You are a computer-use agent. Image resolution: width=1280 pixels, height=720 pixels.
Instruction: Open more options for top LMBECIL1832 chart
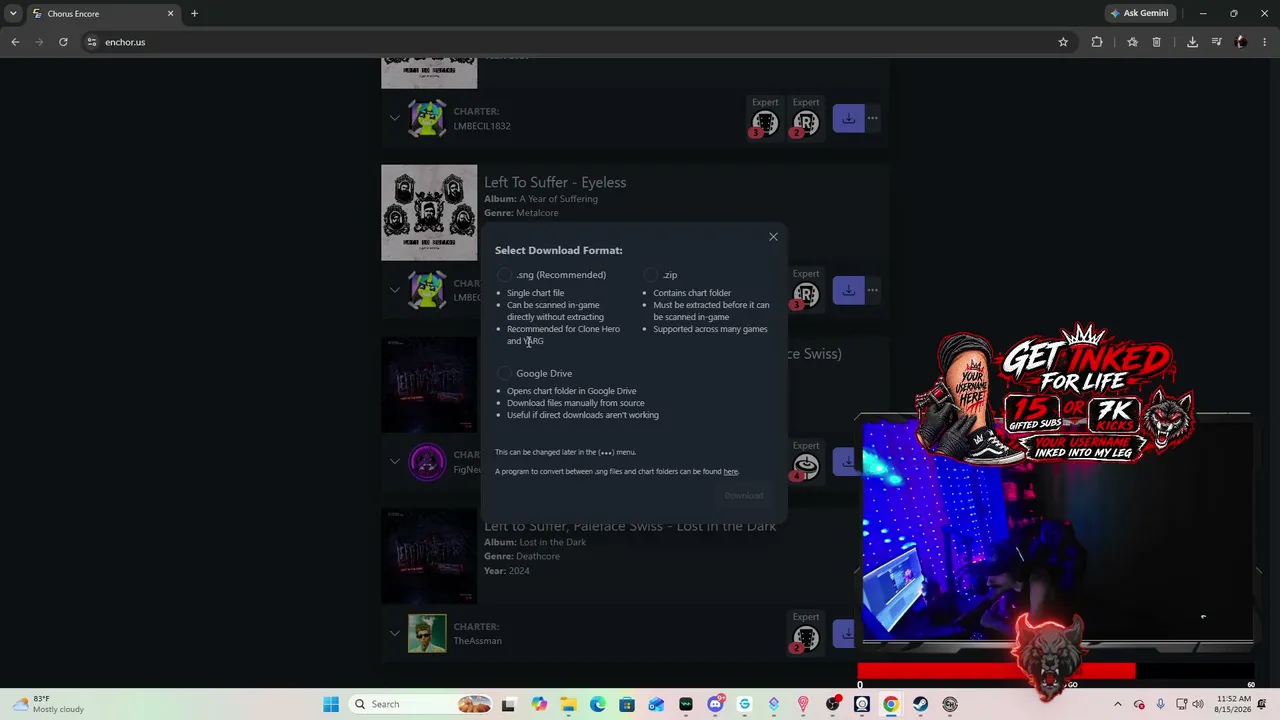(873, 118)
